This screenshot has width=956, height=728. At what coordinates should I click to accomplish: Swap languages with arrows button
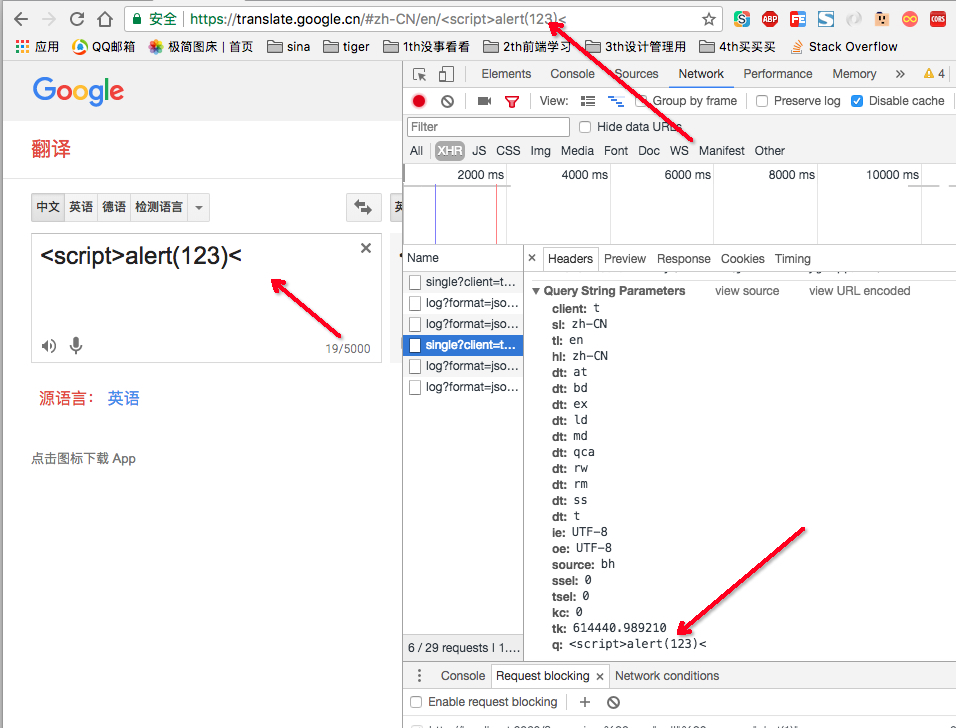coord(363,207)
